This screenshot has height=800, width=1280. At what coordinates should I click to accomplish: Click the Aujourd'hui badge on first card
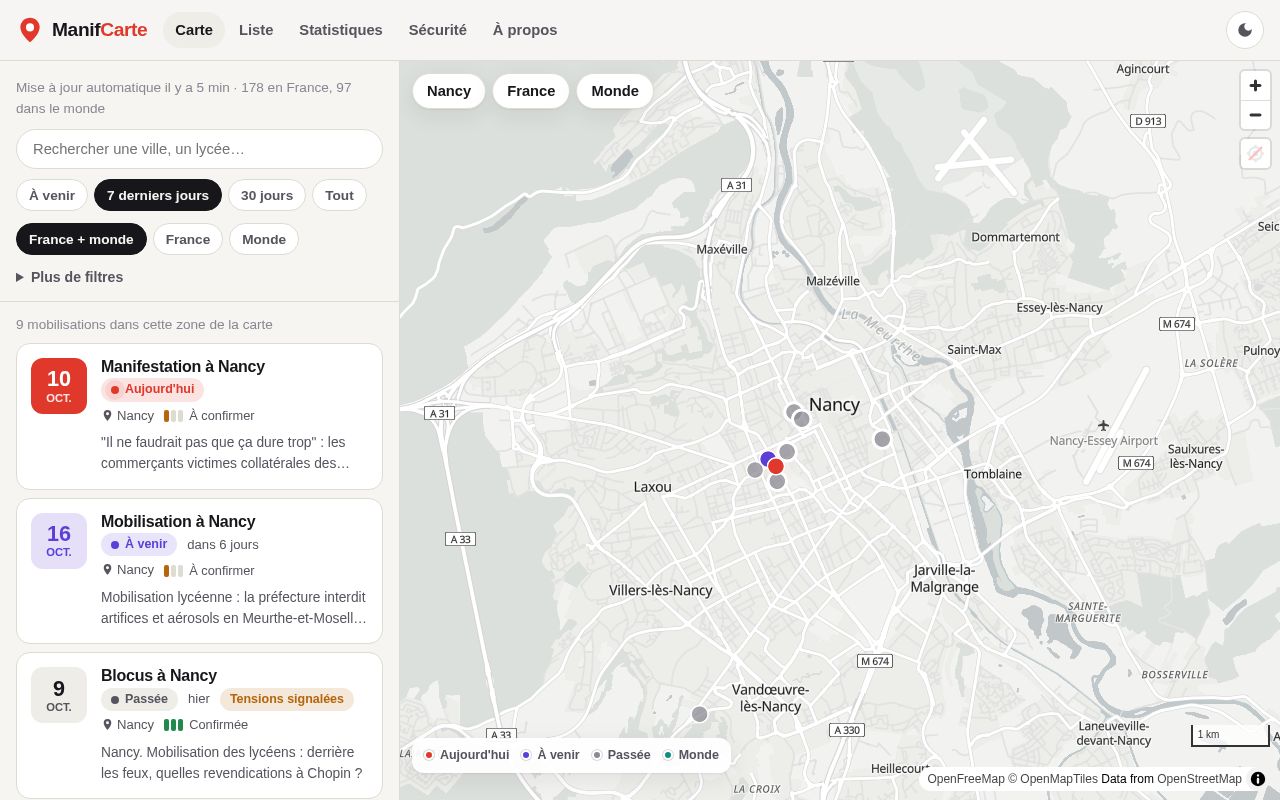[x=152, y=389]
